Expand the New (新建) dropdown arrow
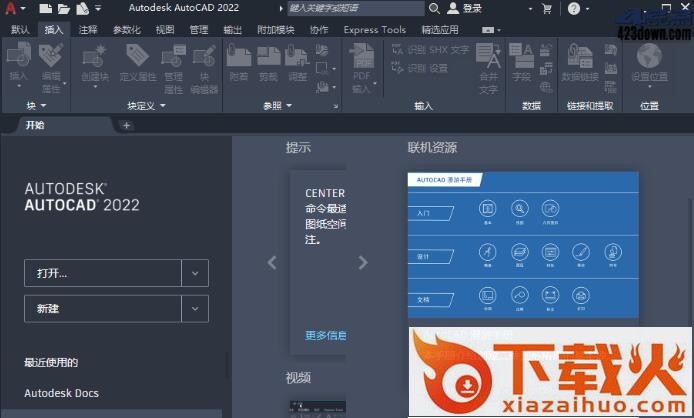694x418 pixels. [x=195, y=309]
